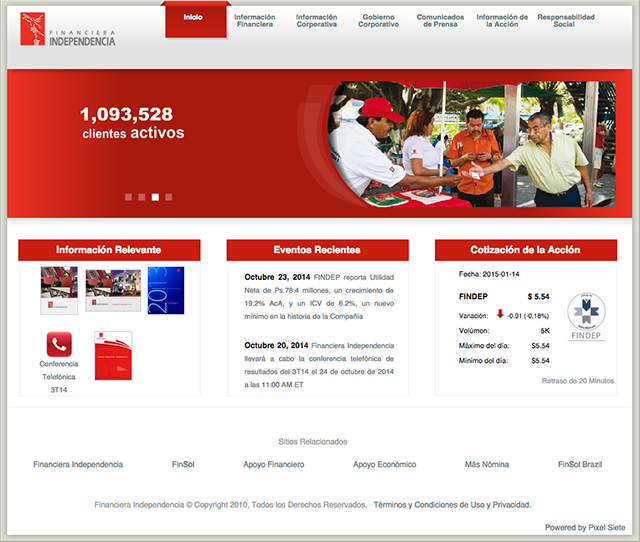Click the red down arrow beside Variación
The height and width of the screenshot is (542, 640).
click(500, 314)
